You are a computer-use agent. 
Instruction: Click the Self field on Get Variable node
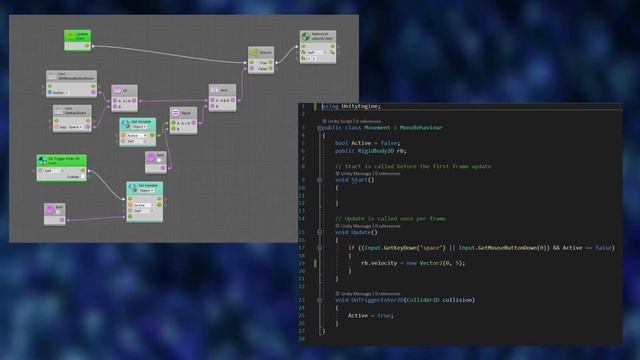(x=136, y=141)
